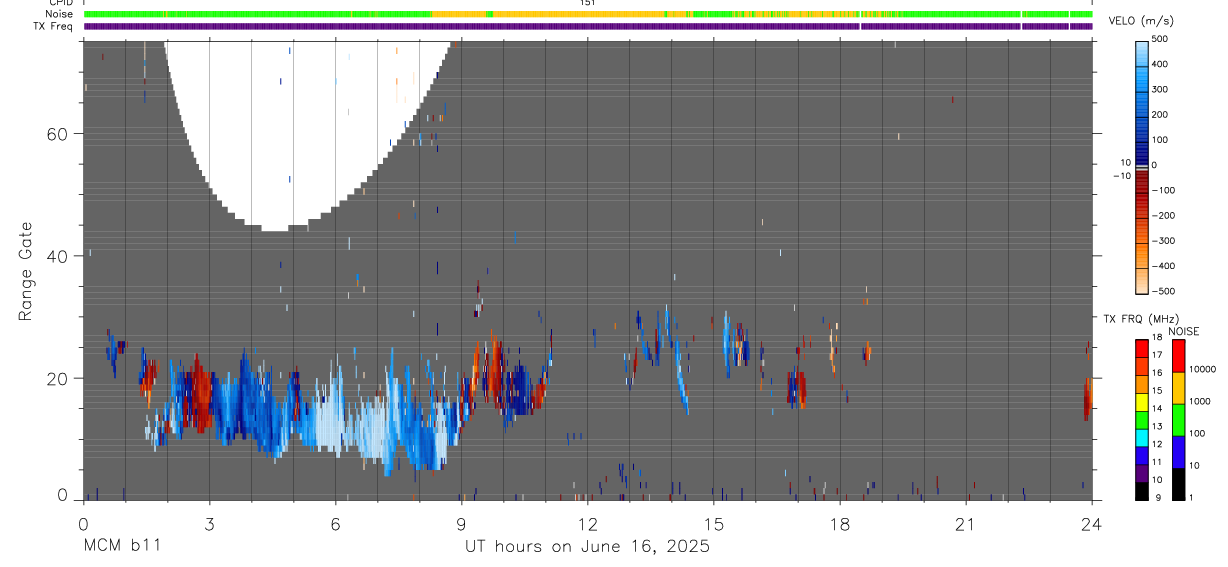
Task: Click the '6' UT hour tick label
Action: tap(335, 524)
